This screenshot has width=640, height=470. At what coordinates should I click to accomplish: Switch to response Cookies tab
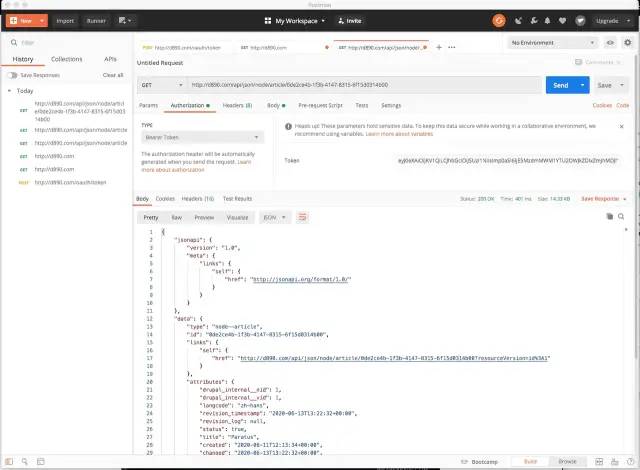pyautogui.click(x=165, y=199)
